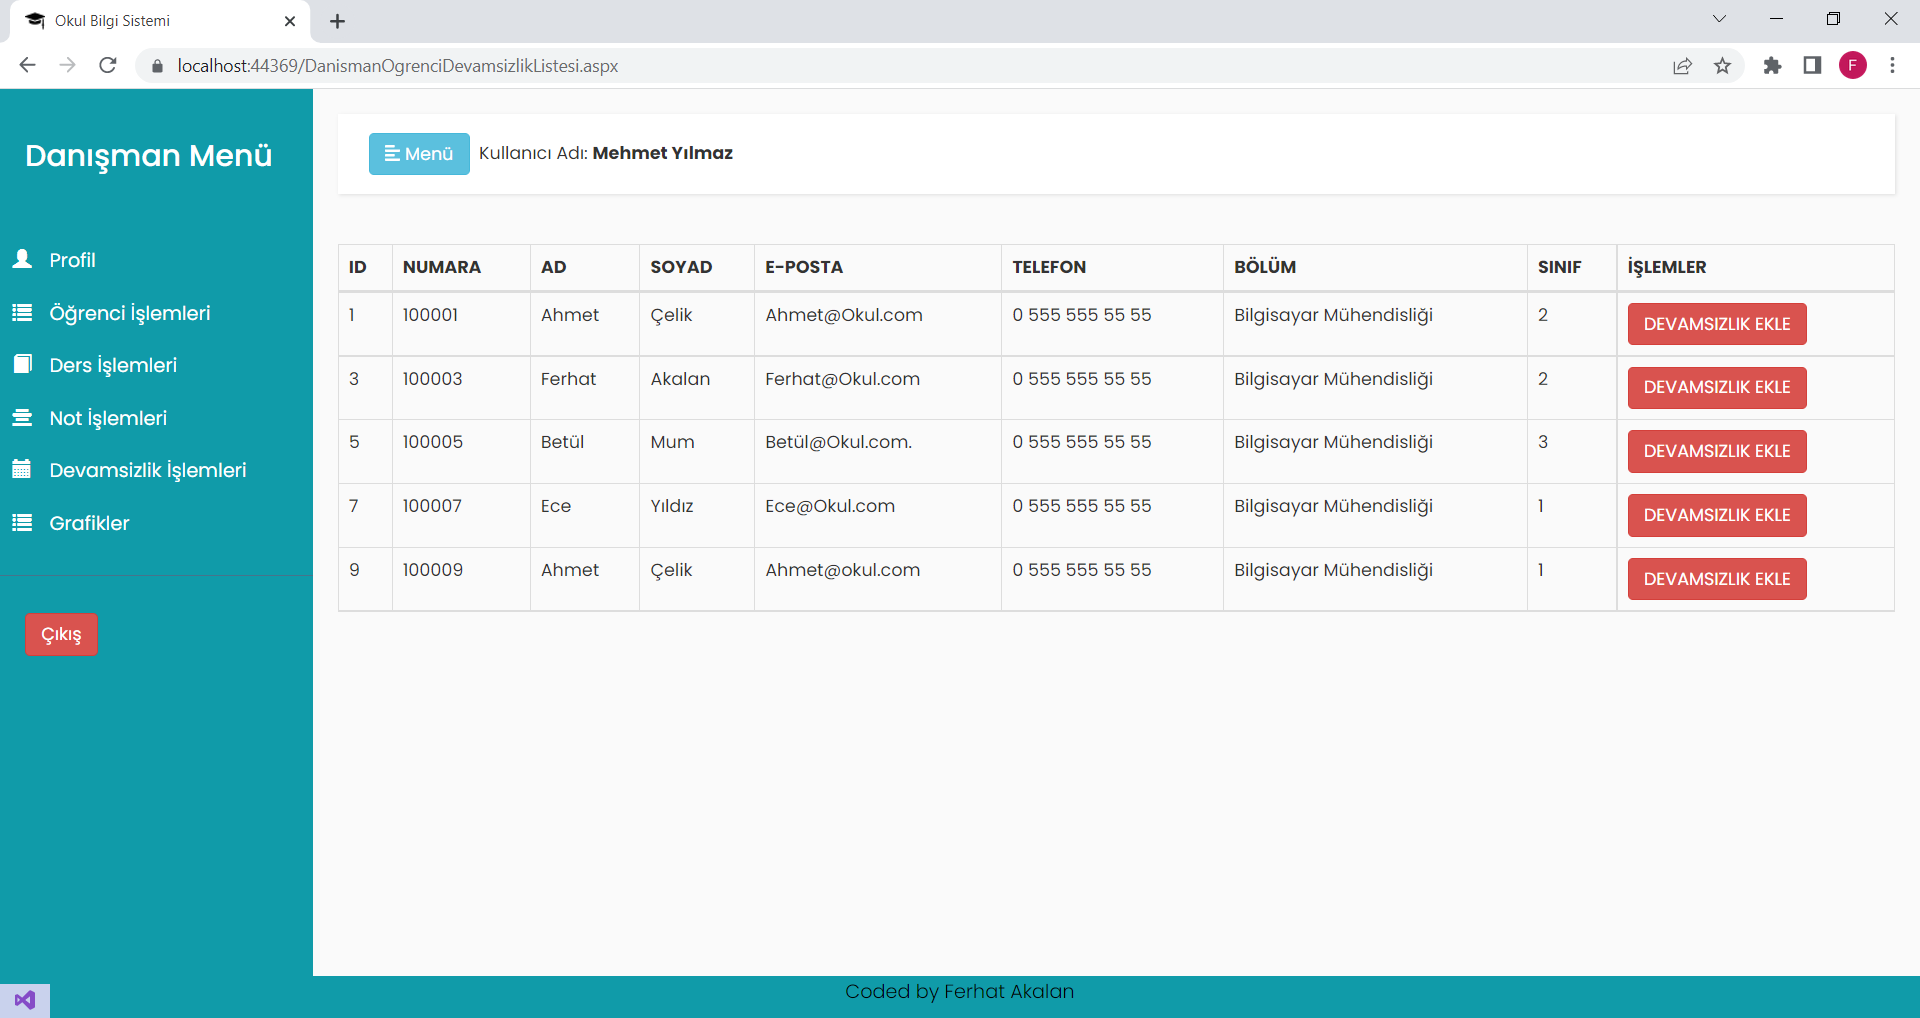Reload the page

coord(107,65)
